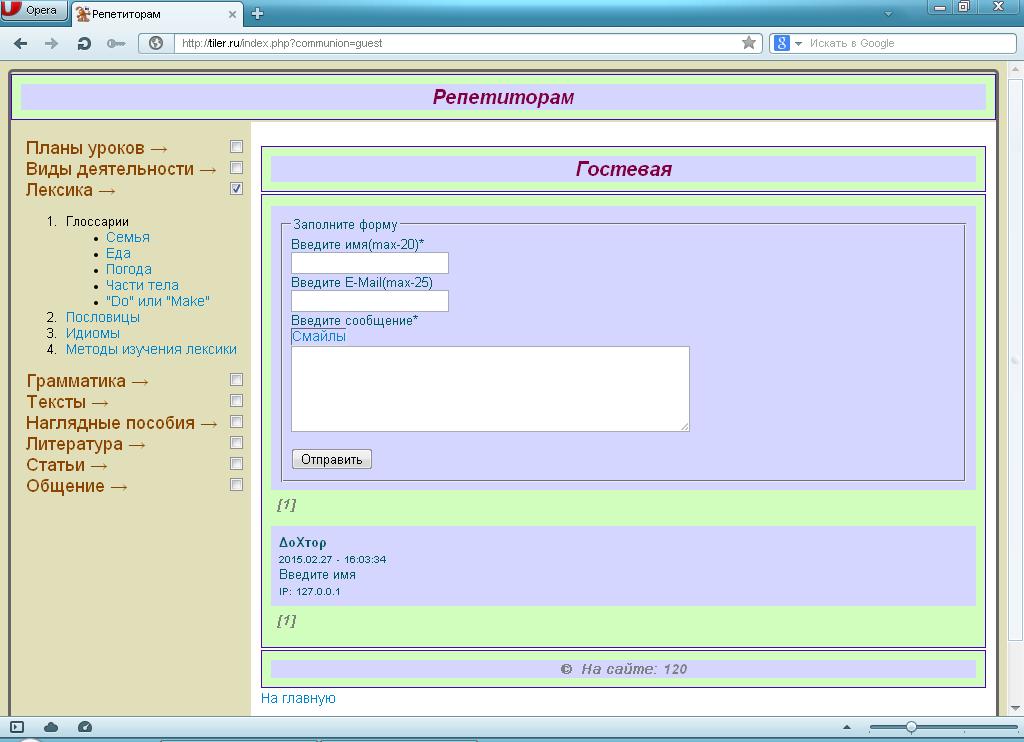Open the Смайлы link
This screenshot has height=742, width=1024.
coord(318,337)
